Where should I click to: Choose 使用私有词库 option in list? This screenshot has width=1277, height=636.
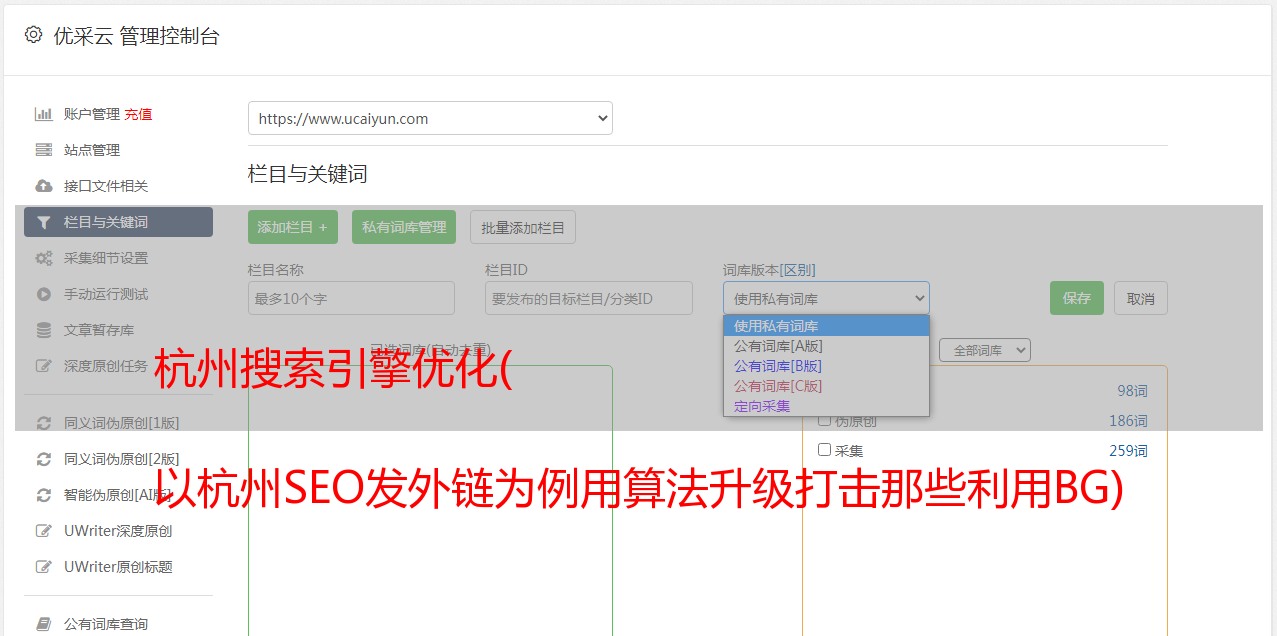pyautogui.click(x=826, y=326)
